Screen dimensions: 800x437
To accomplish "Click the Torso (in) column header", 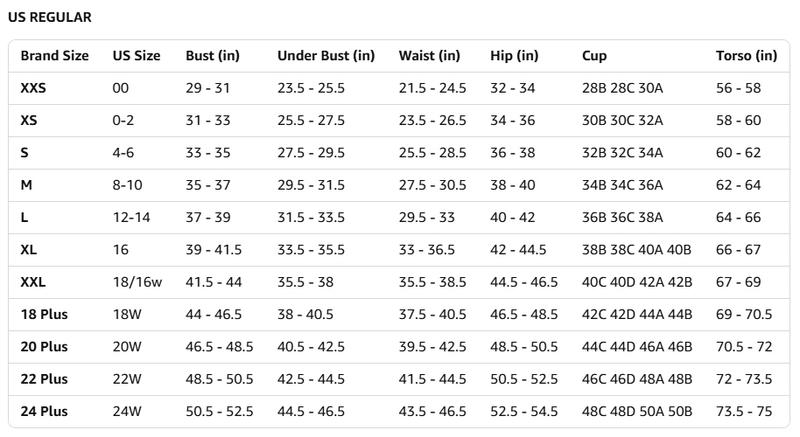I will pos(746,56).
